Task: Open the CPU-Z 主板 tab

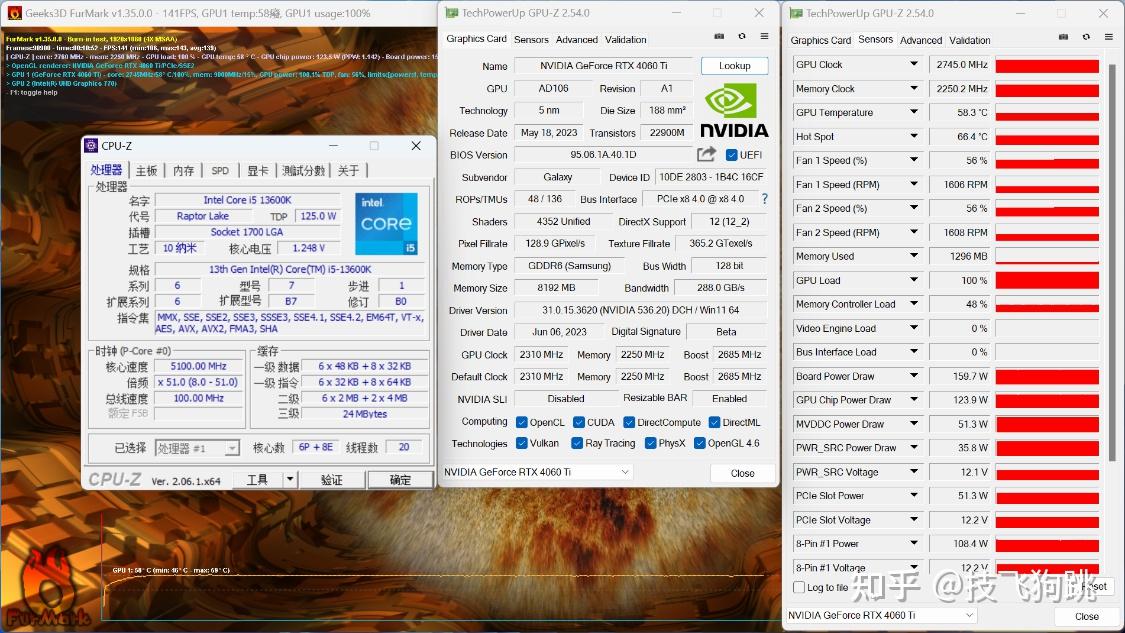Action: 146,170
